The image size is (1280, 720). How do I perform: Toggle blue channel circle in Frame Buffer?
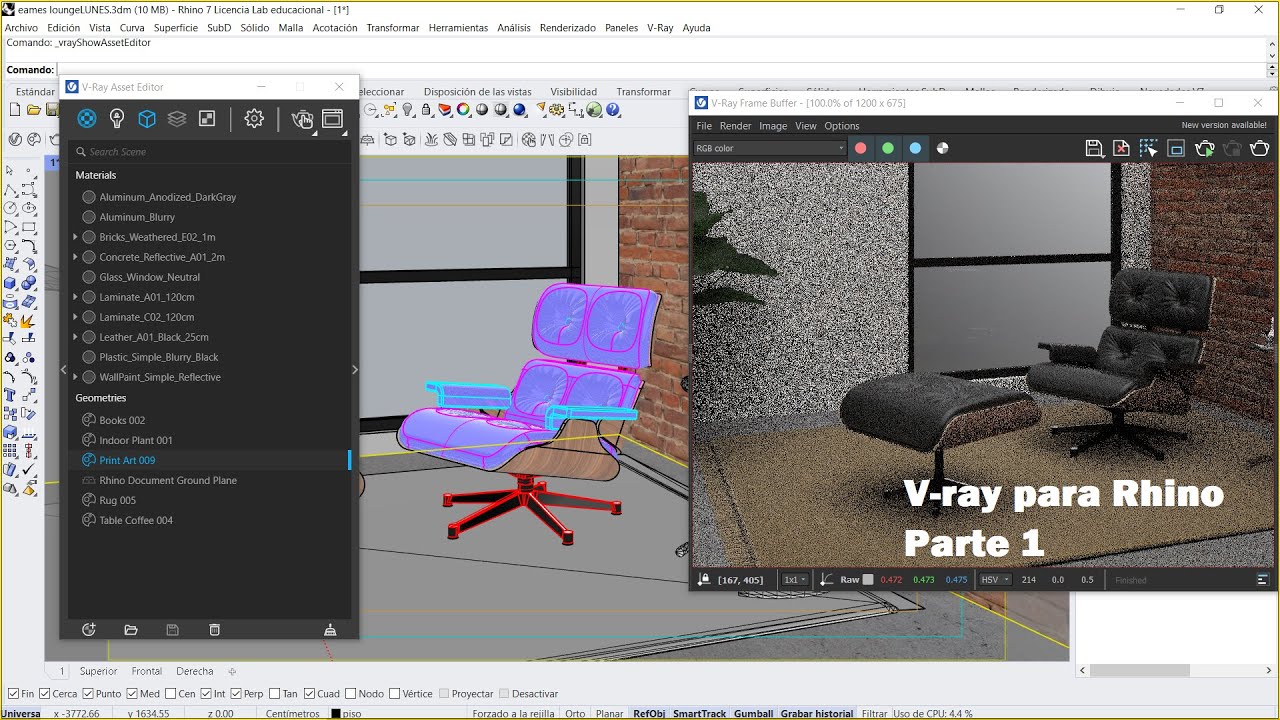915,148
